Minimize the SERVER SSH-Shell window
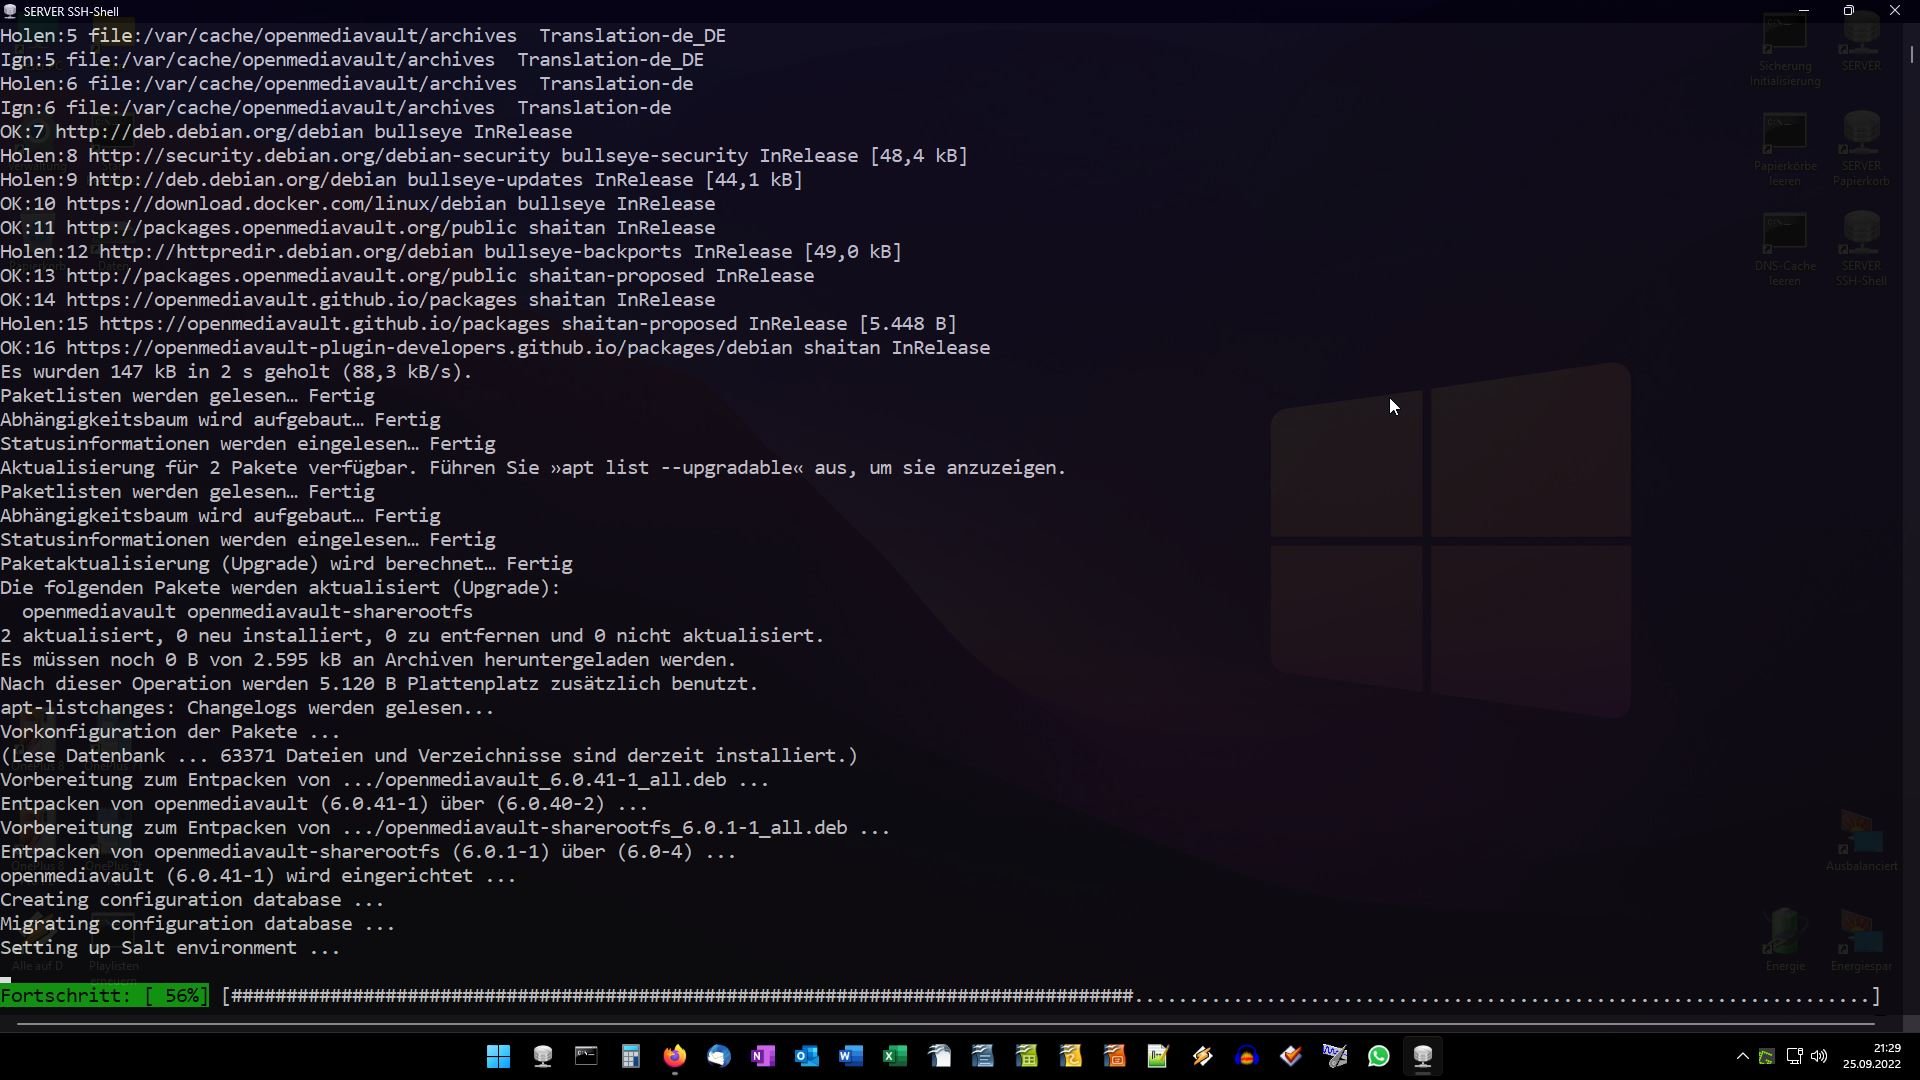 1804,10
